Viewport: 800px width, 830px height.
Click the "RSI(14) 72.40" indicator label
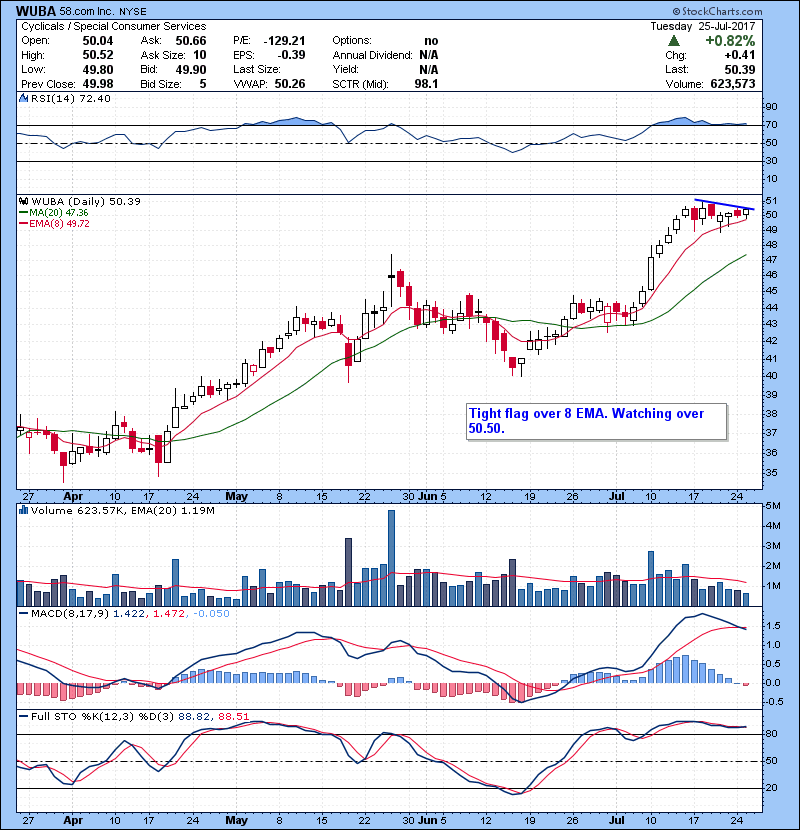coord(71,98)
